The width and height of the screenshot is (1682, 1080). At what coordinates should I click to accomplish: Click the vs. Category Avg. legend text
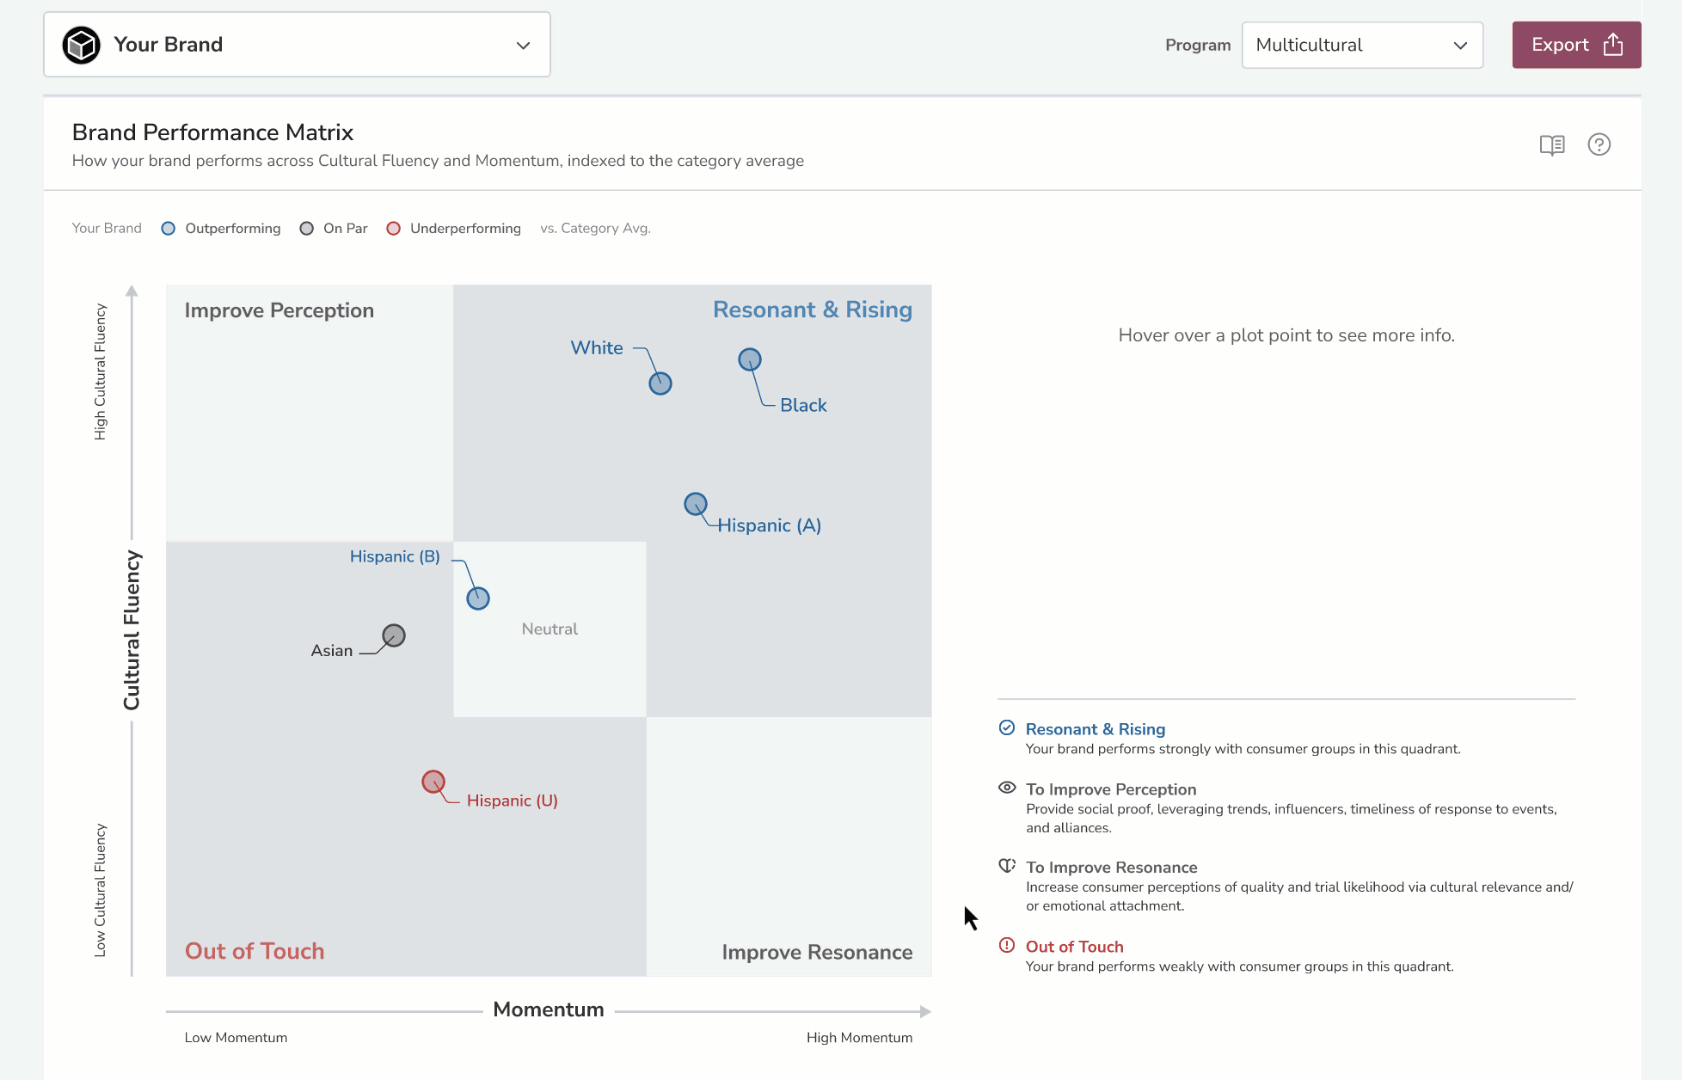point(595,228)
